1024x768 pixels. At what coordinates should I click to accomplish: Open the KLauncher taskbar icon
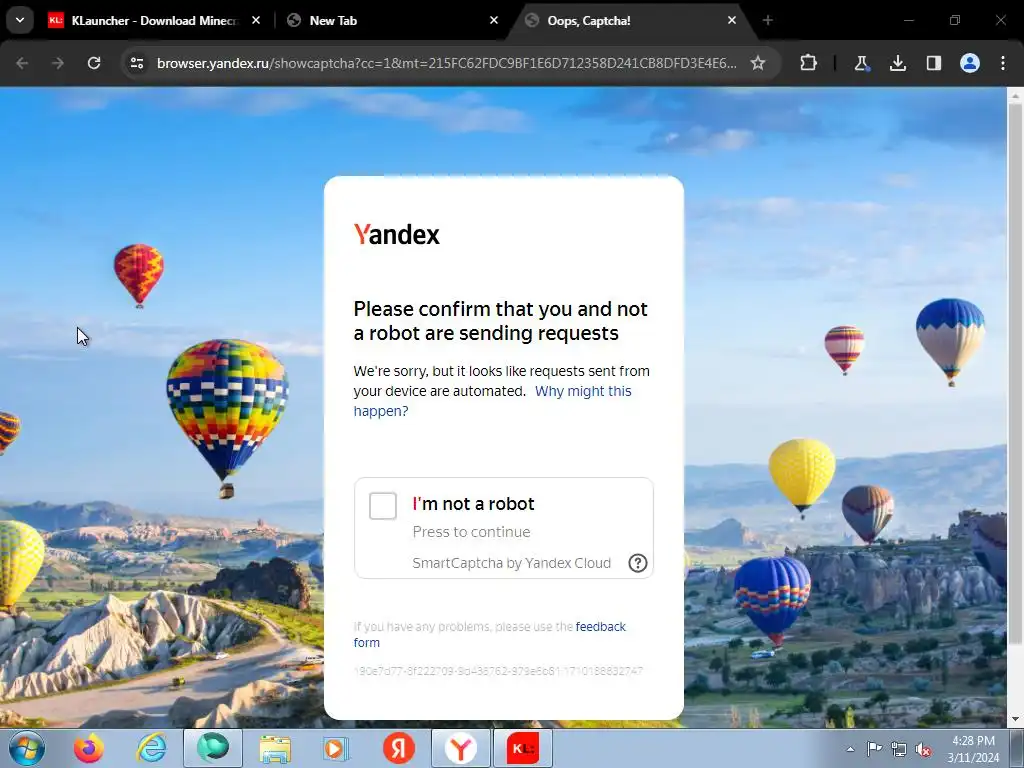[x=523, y=748]
